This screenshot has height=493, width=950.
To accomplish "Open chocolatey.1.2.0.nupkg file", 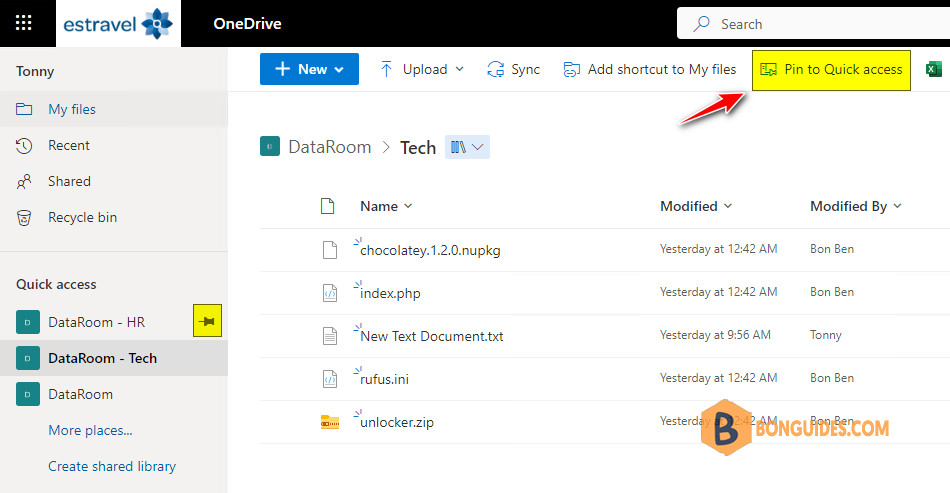I will (430, 250).
